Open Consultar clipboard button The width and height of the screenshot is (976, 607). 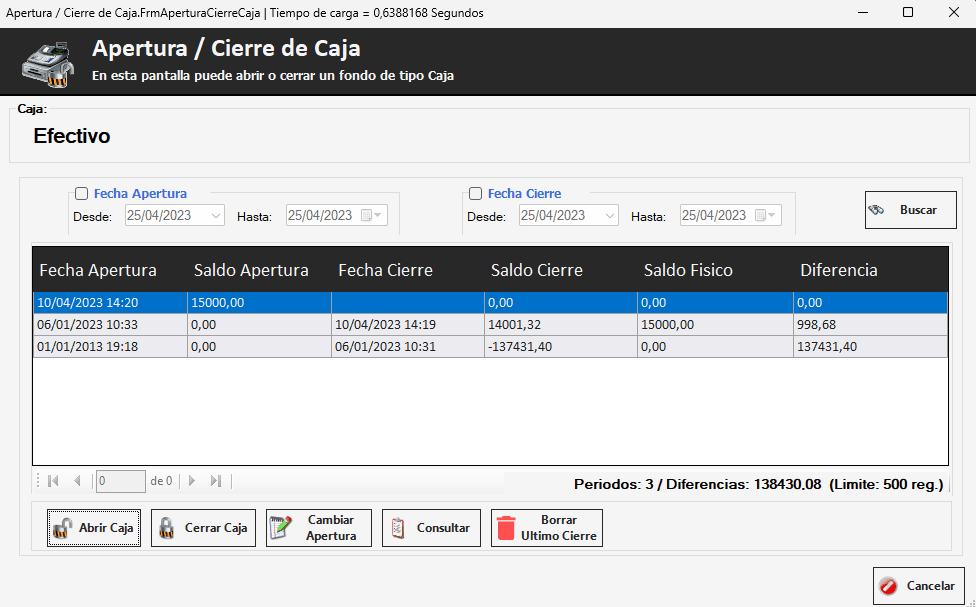(431, 528)
